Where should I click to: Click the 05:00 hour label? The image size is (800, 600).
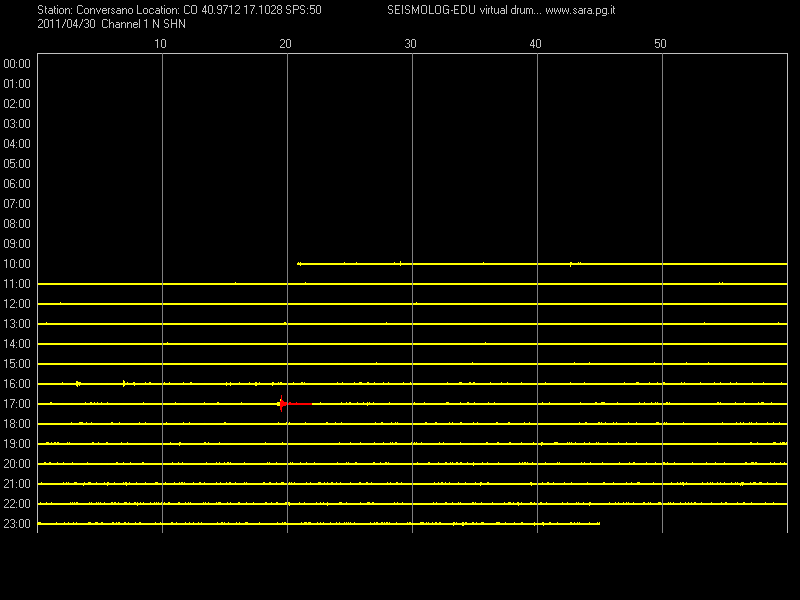pos(17,164)
